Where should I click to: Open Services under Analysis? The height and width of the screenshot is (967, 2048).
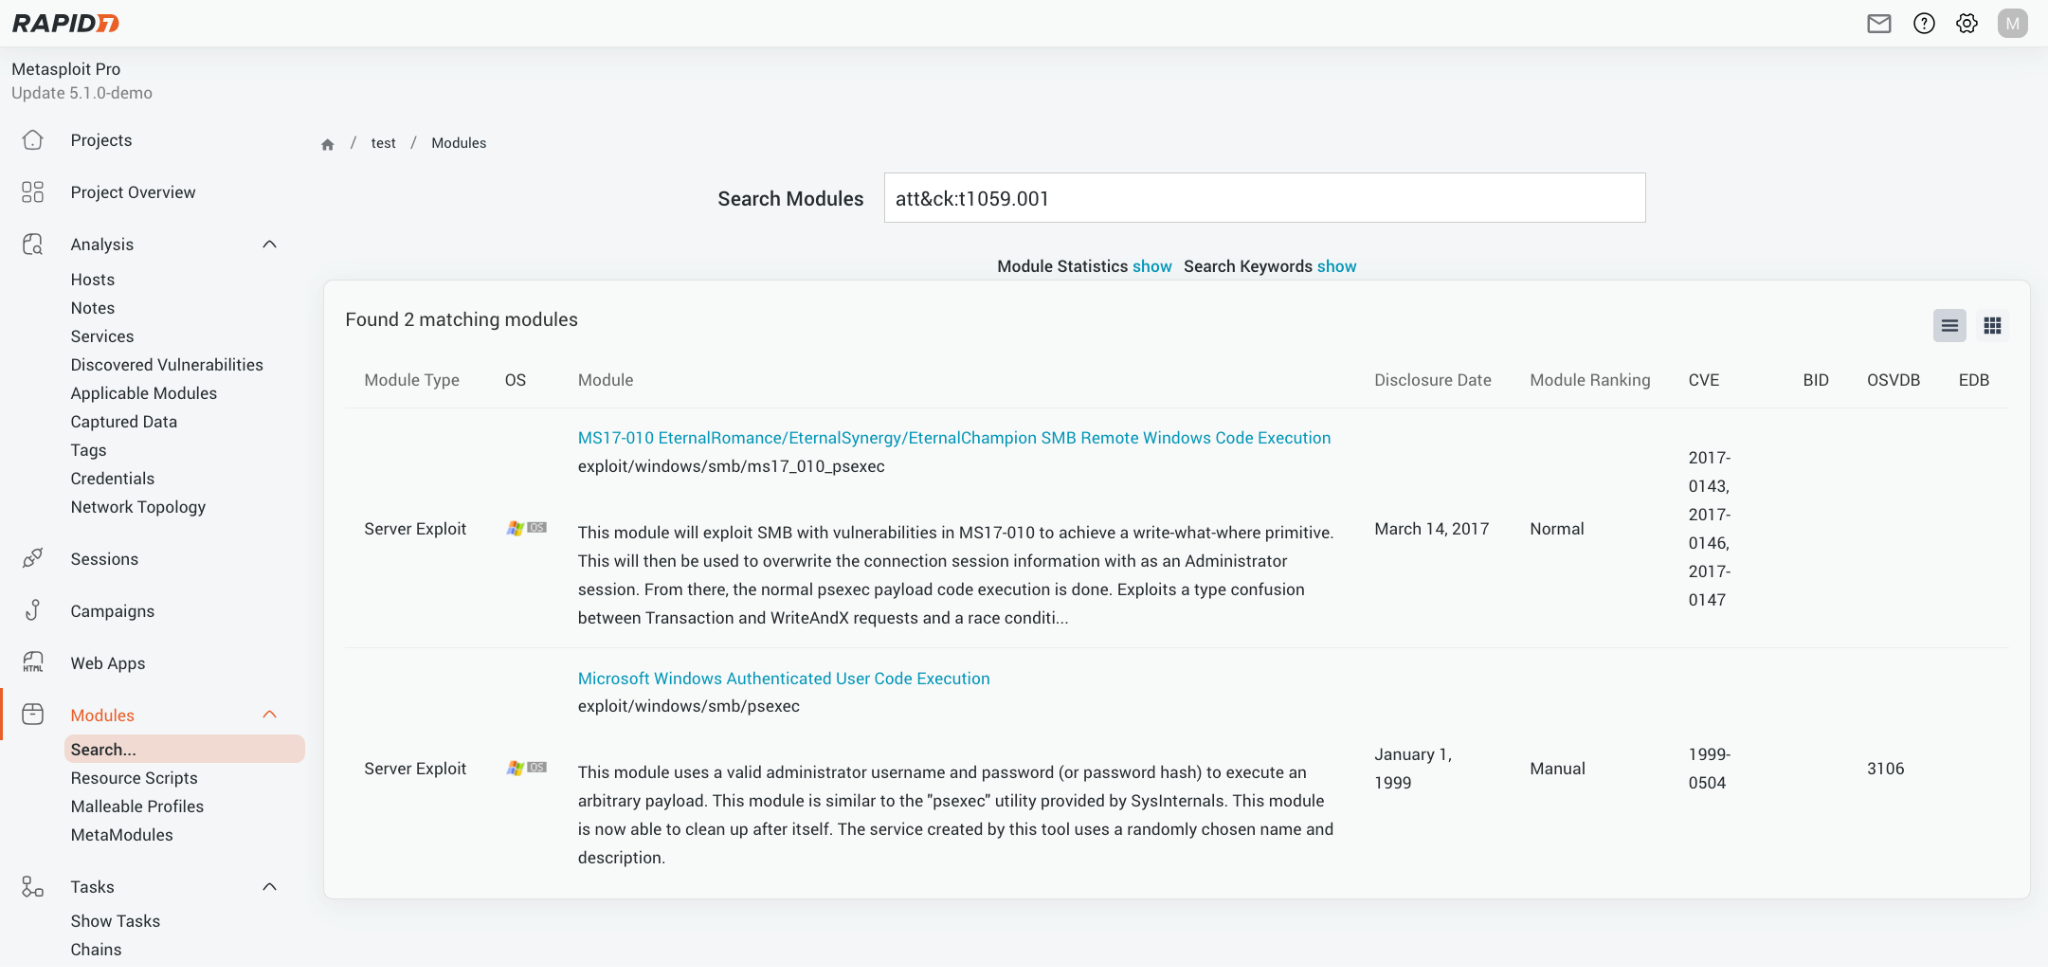point(102,337)
